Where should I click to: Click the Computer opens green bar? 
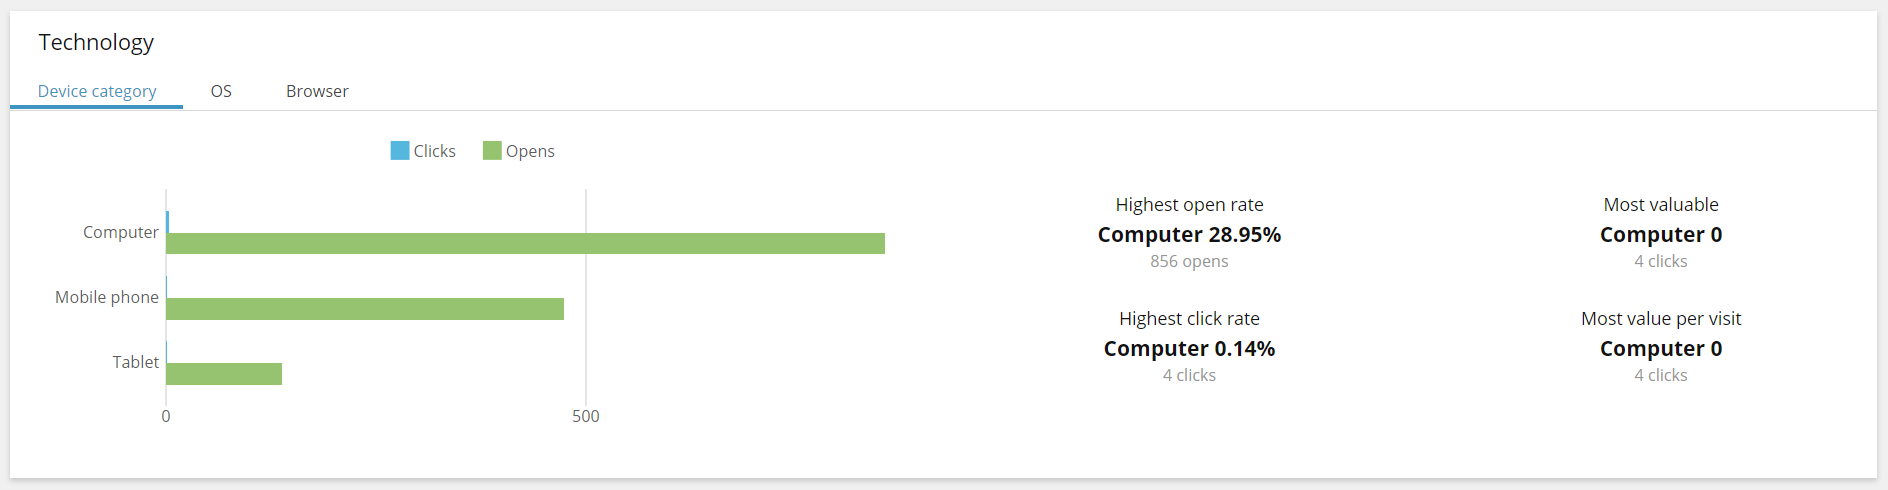coord(525,244)
